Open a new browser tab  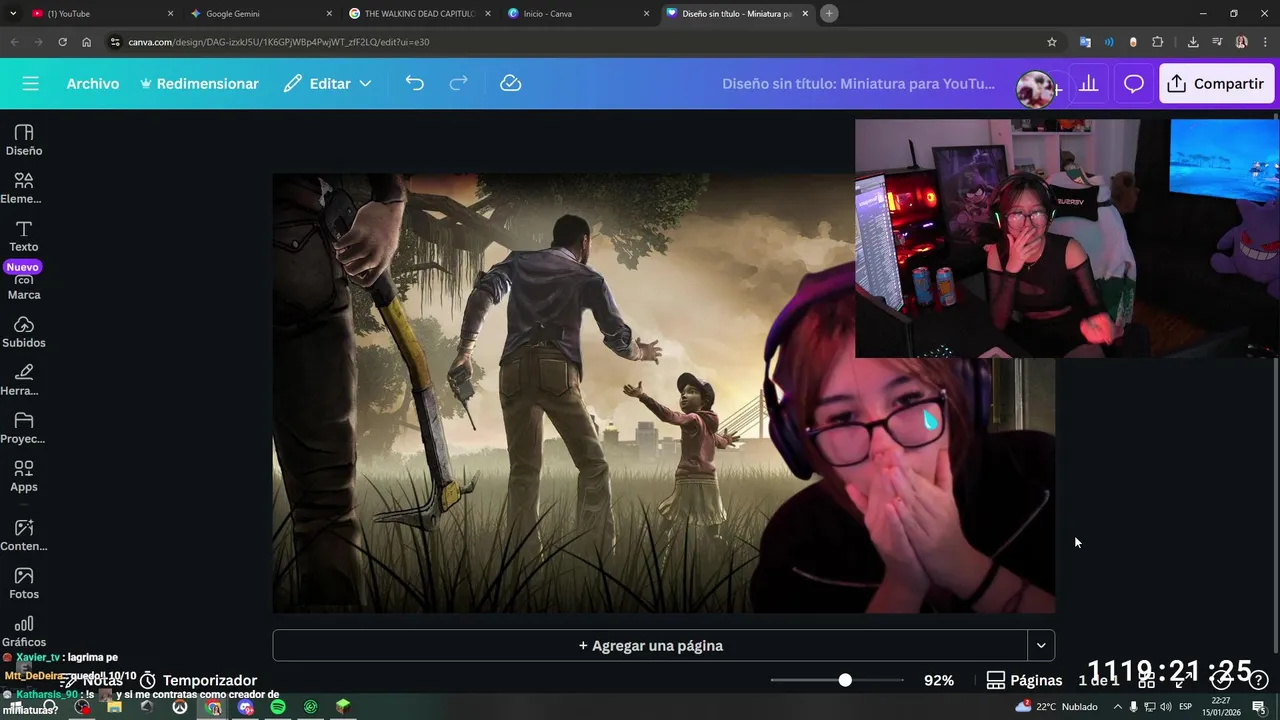pos(829,14)
